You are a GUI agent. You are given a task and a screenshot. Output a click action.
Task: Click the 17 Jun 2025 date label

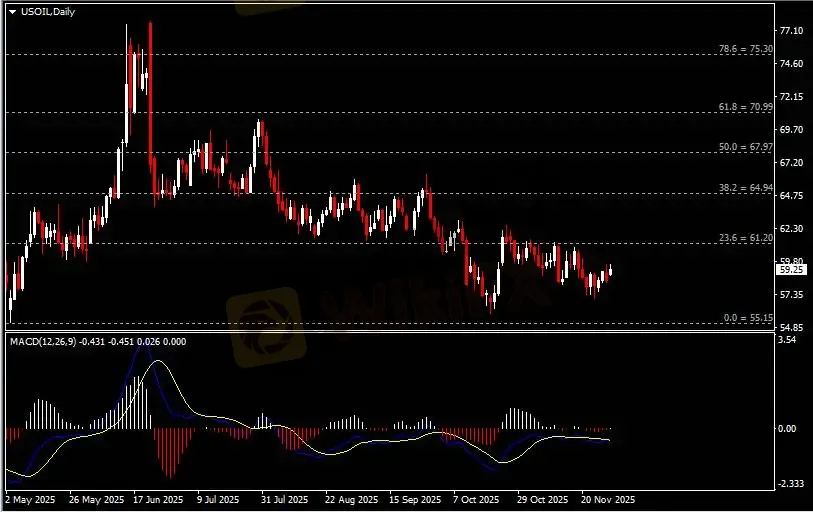pyautogui.click(x=158, y=500)
